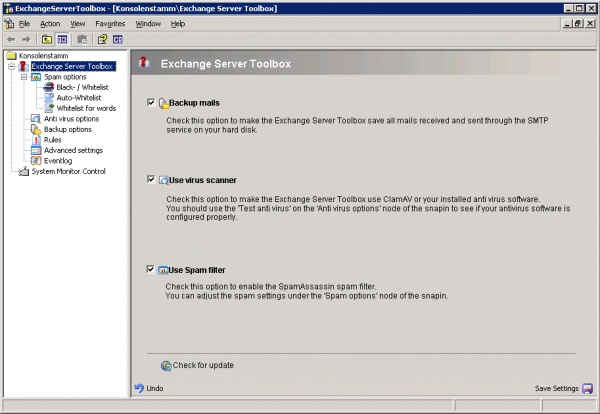The image size is (600, 414).
Task: Click the Rules exclamation mark icon
Action: pyautogui.click(x=36, y=140)
